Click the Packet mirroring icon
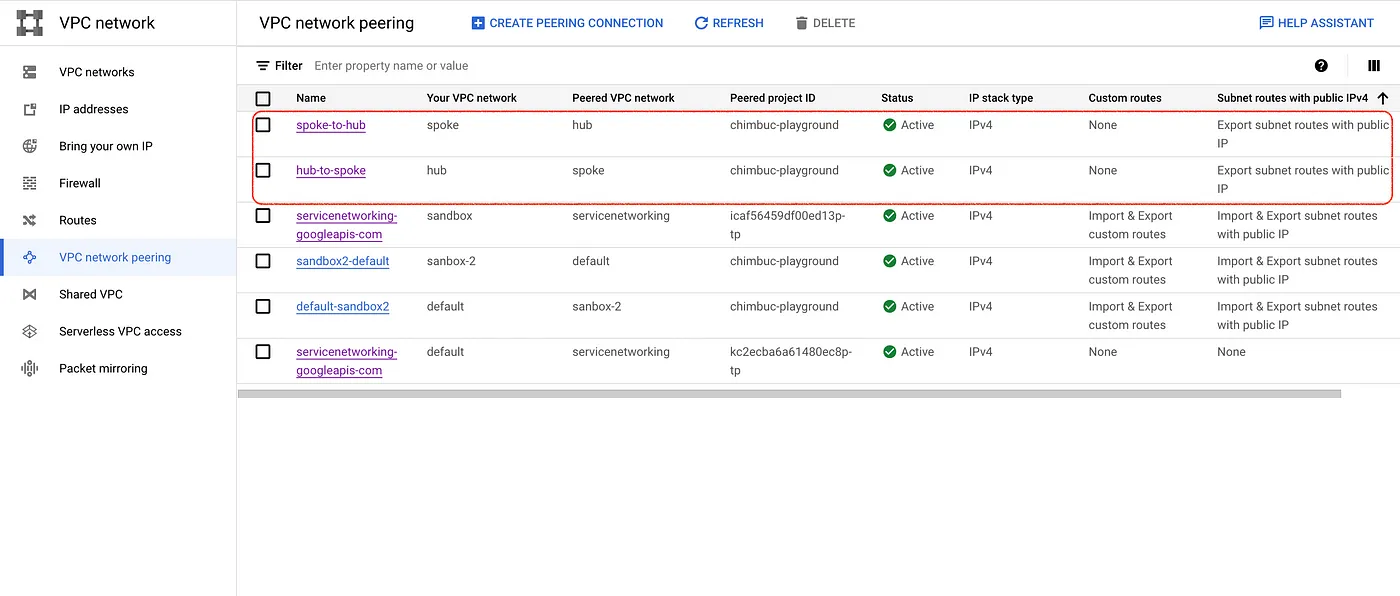Viewport: 1400px width, 596px height. 30,368
